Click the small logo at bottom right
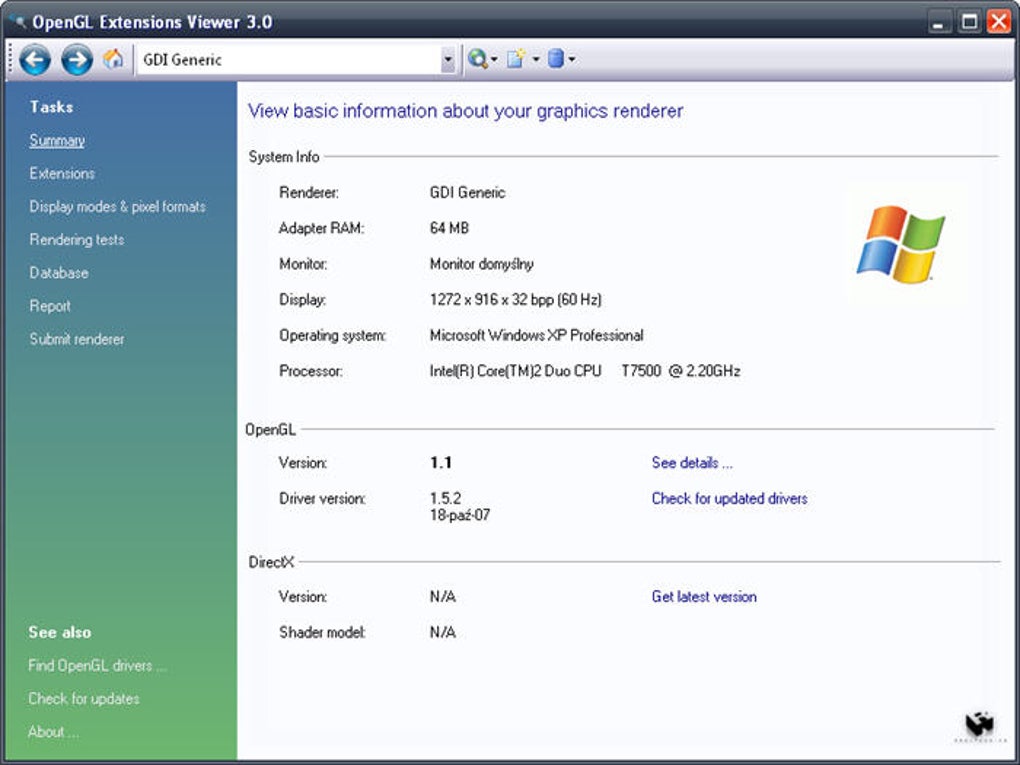 click(x=980, y=725)
